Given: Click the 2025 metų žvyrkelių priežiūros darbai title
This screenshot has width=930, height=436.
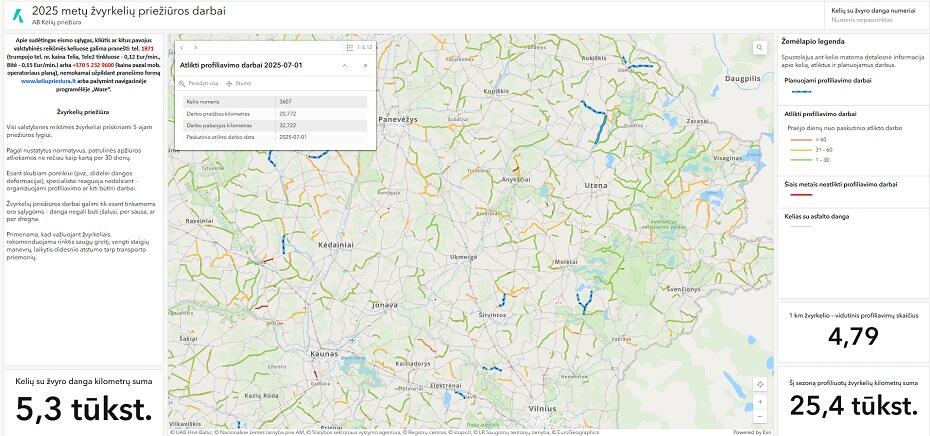Looking at the screenshot, I should (129, 11).
